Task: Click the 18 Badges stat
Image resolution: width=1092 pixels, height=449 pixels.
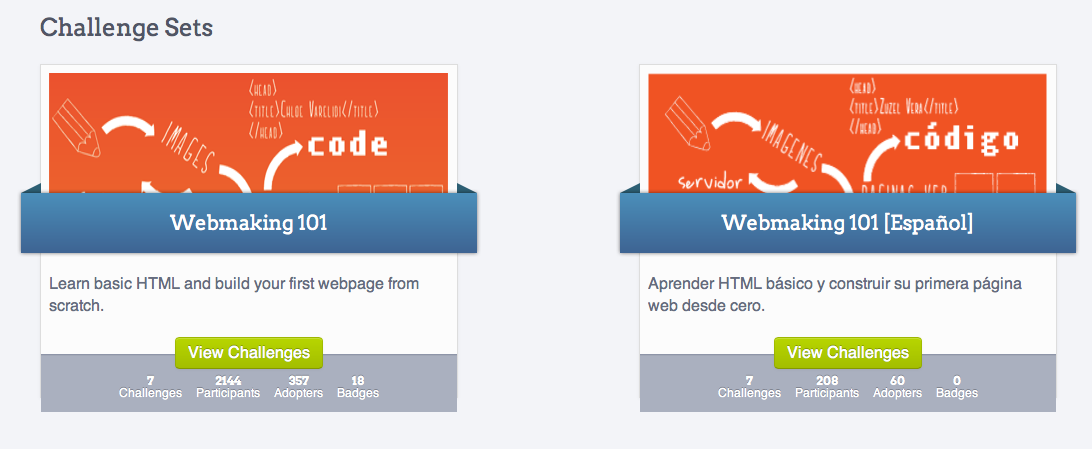Action: [x=358, y=387]
